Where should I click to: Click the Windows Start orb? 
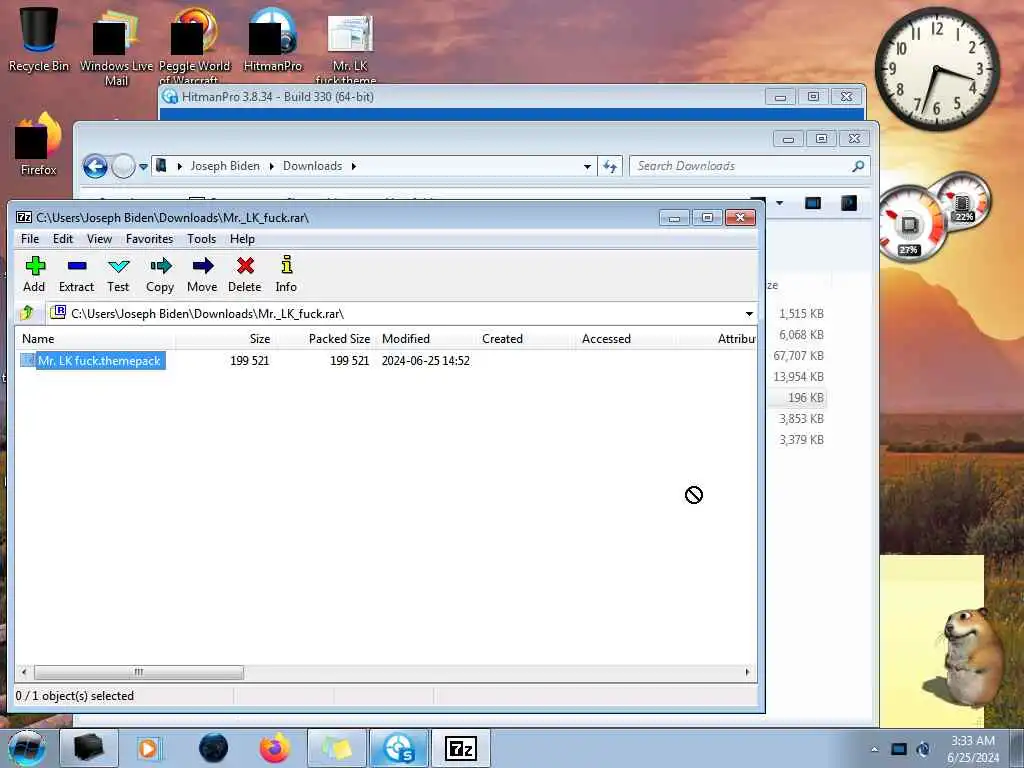click(27, 748)
